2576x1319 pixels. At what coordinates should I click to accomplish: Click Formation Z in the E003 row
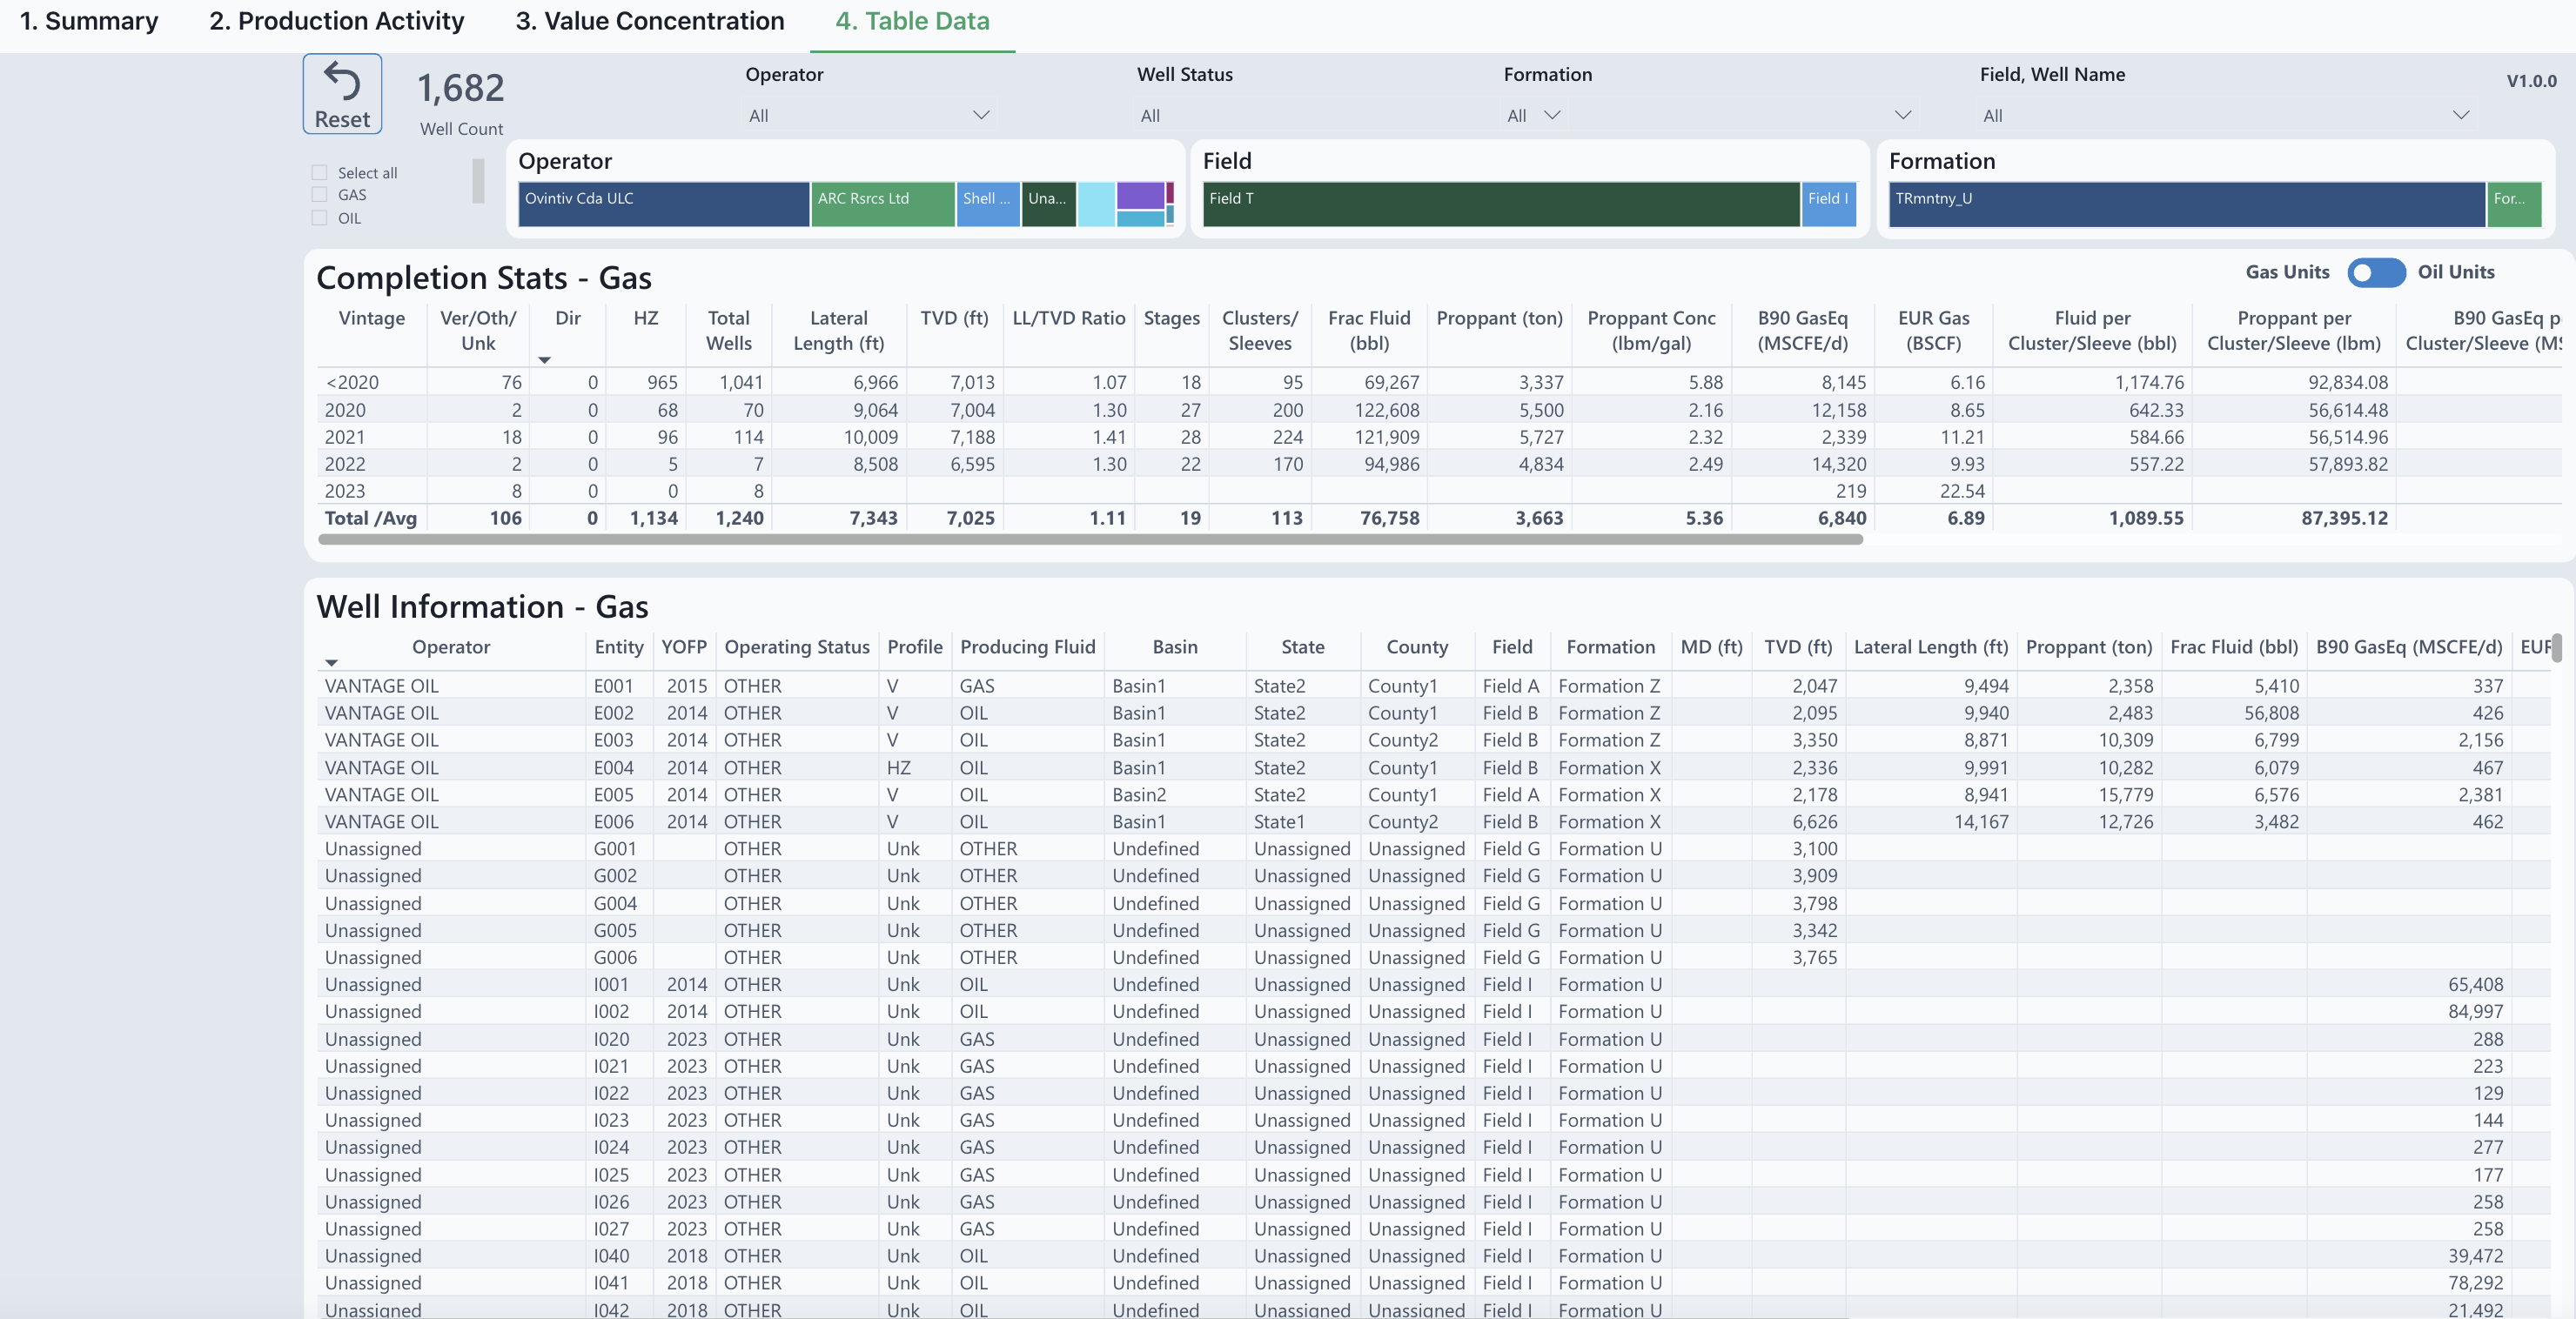1608,740
